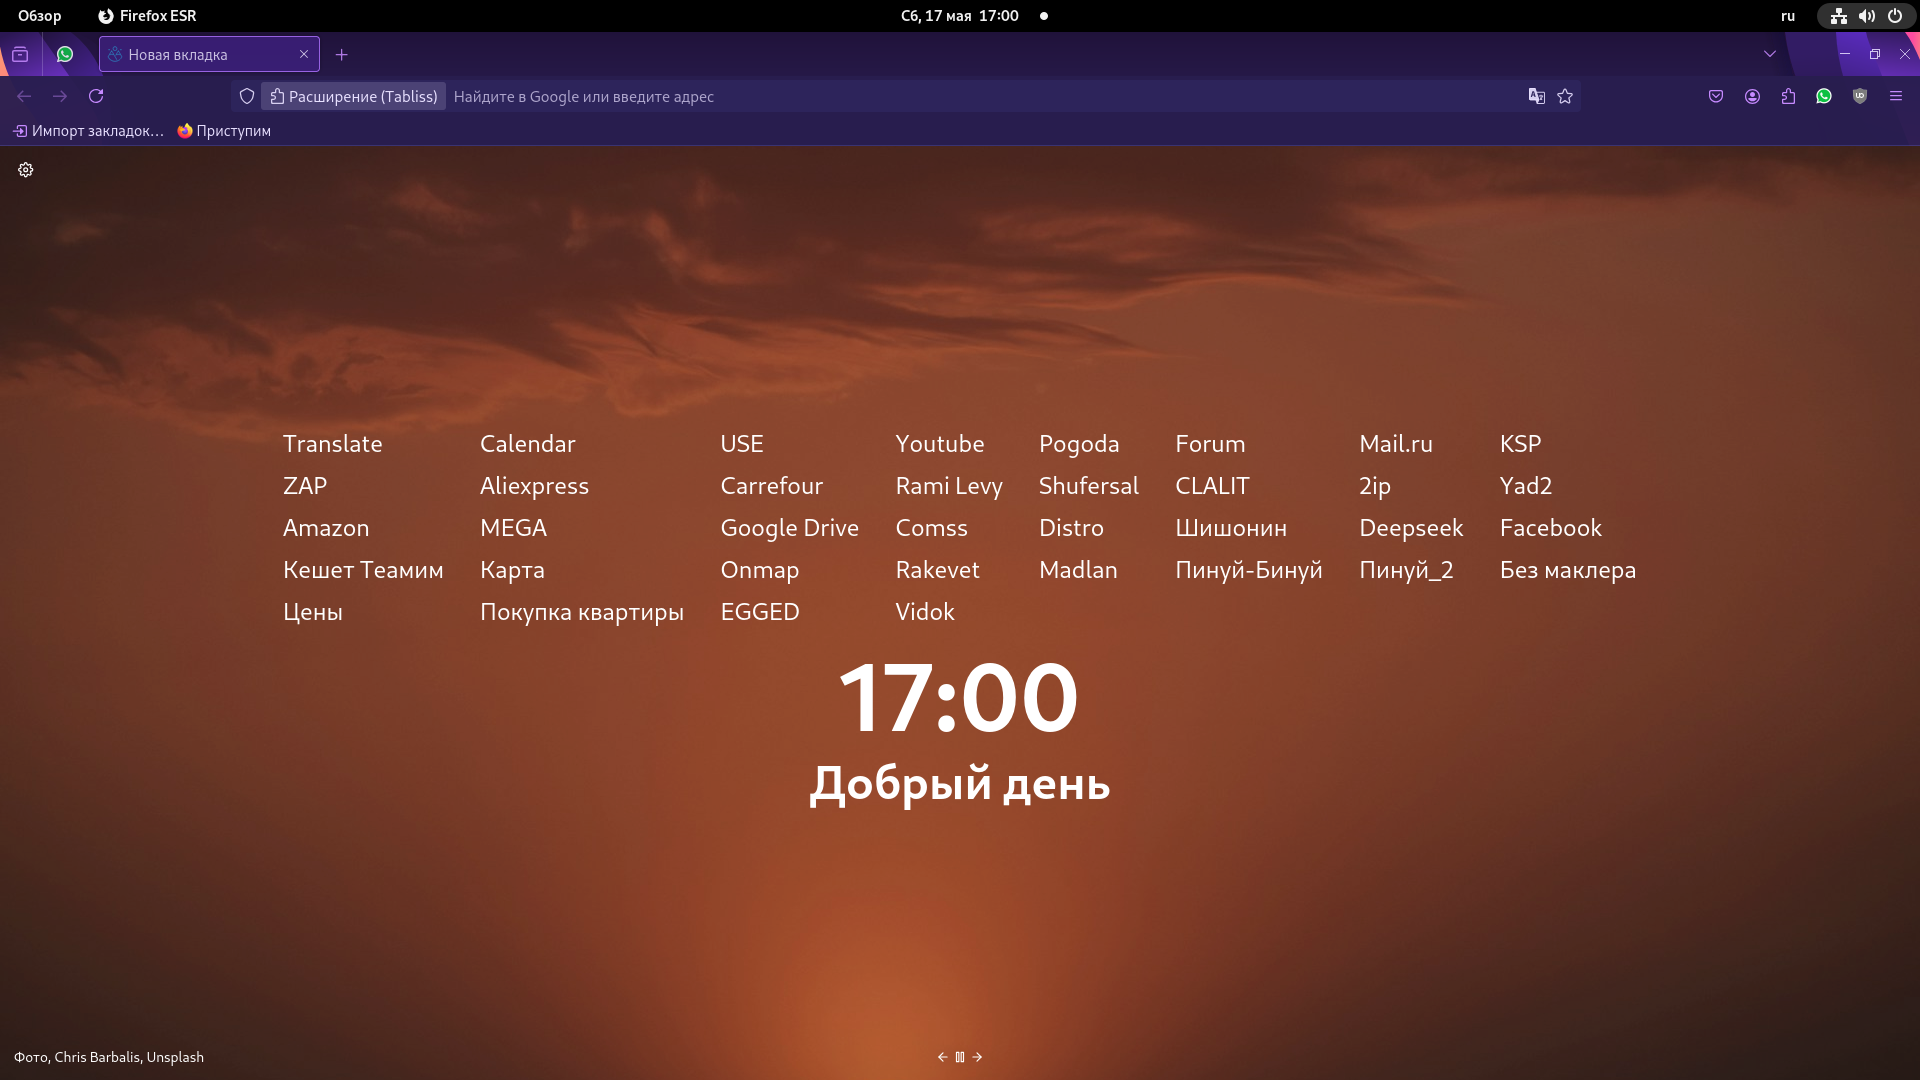This screenshot has width=1920, height=1080.
Task: Close the Новая вкладка tab
Action: 304,54
